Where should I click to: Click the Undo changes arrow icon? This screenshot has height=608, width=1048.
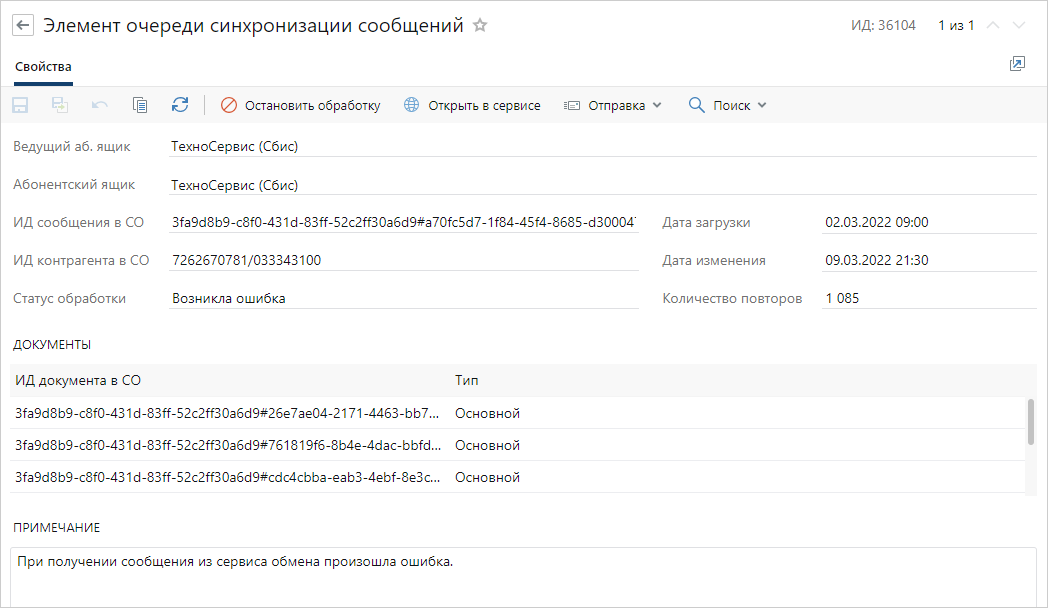pos(100,105)
